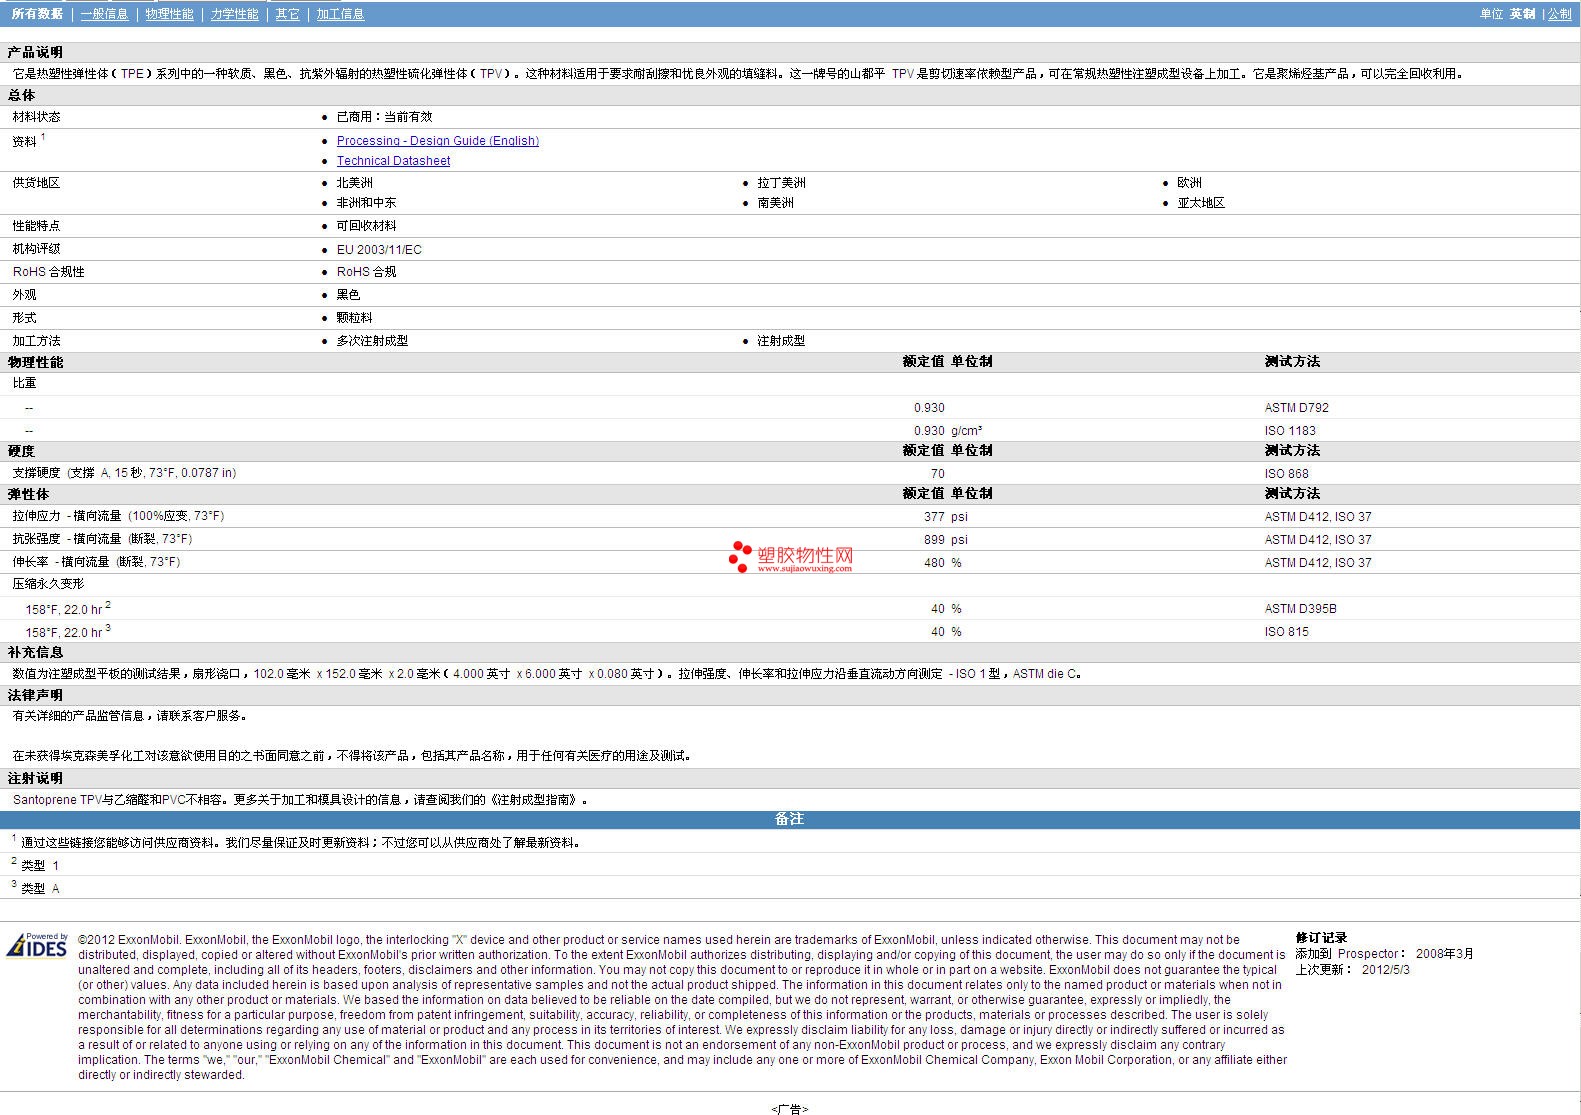This screenshot has height=1115, width=1581.
Task: Select the 377 psi tensile stress value
Action: [945, 517]
